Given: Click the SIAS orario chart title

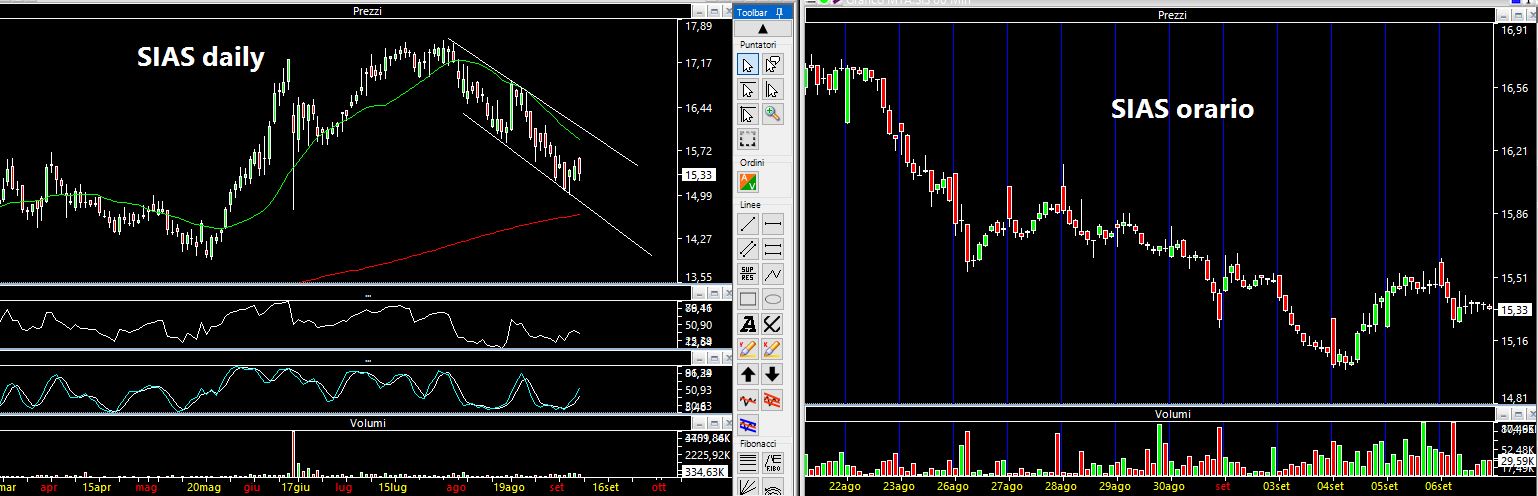Looking at the screenshot, I should click(x=1182, y=109).
